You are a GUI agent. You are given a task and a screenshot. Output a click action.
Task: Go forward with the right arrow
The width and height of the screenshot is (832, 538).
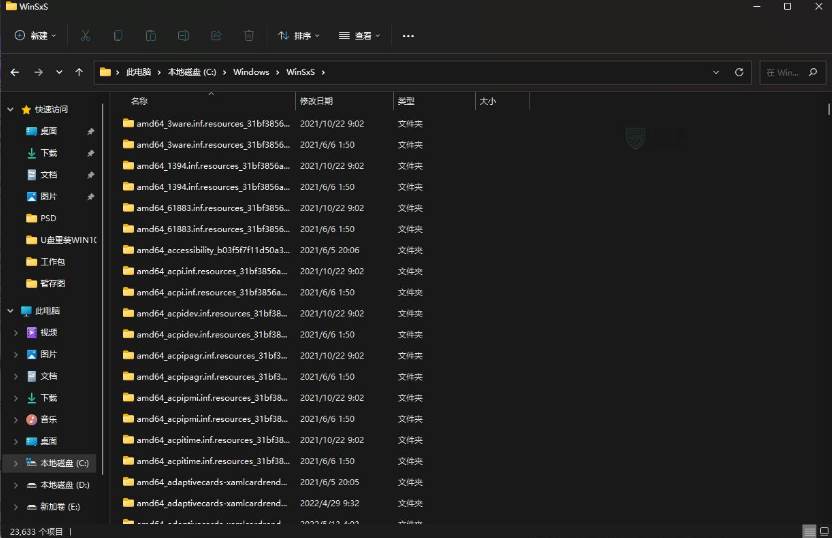pos(39,72)
